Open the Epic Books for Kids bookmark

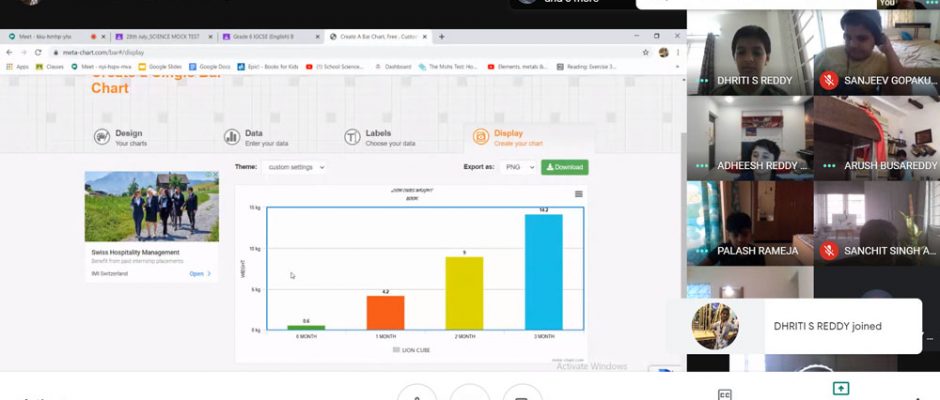click(x=269, y=67)
